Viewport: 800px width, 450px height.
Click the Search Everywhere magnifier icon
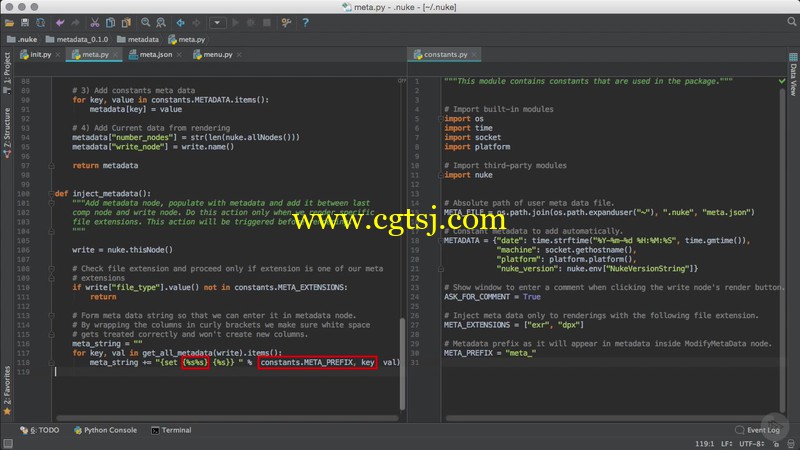click(791, 22)
